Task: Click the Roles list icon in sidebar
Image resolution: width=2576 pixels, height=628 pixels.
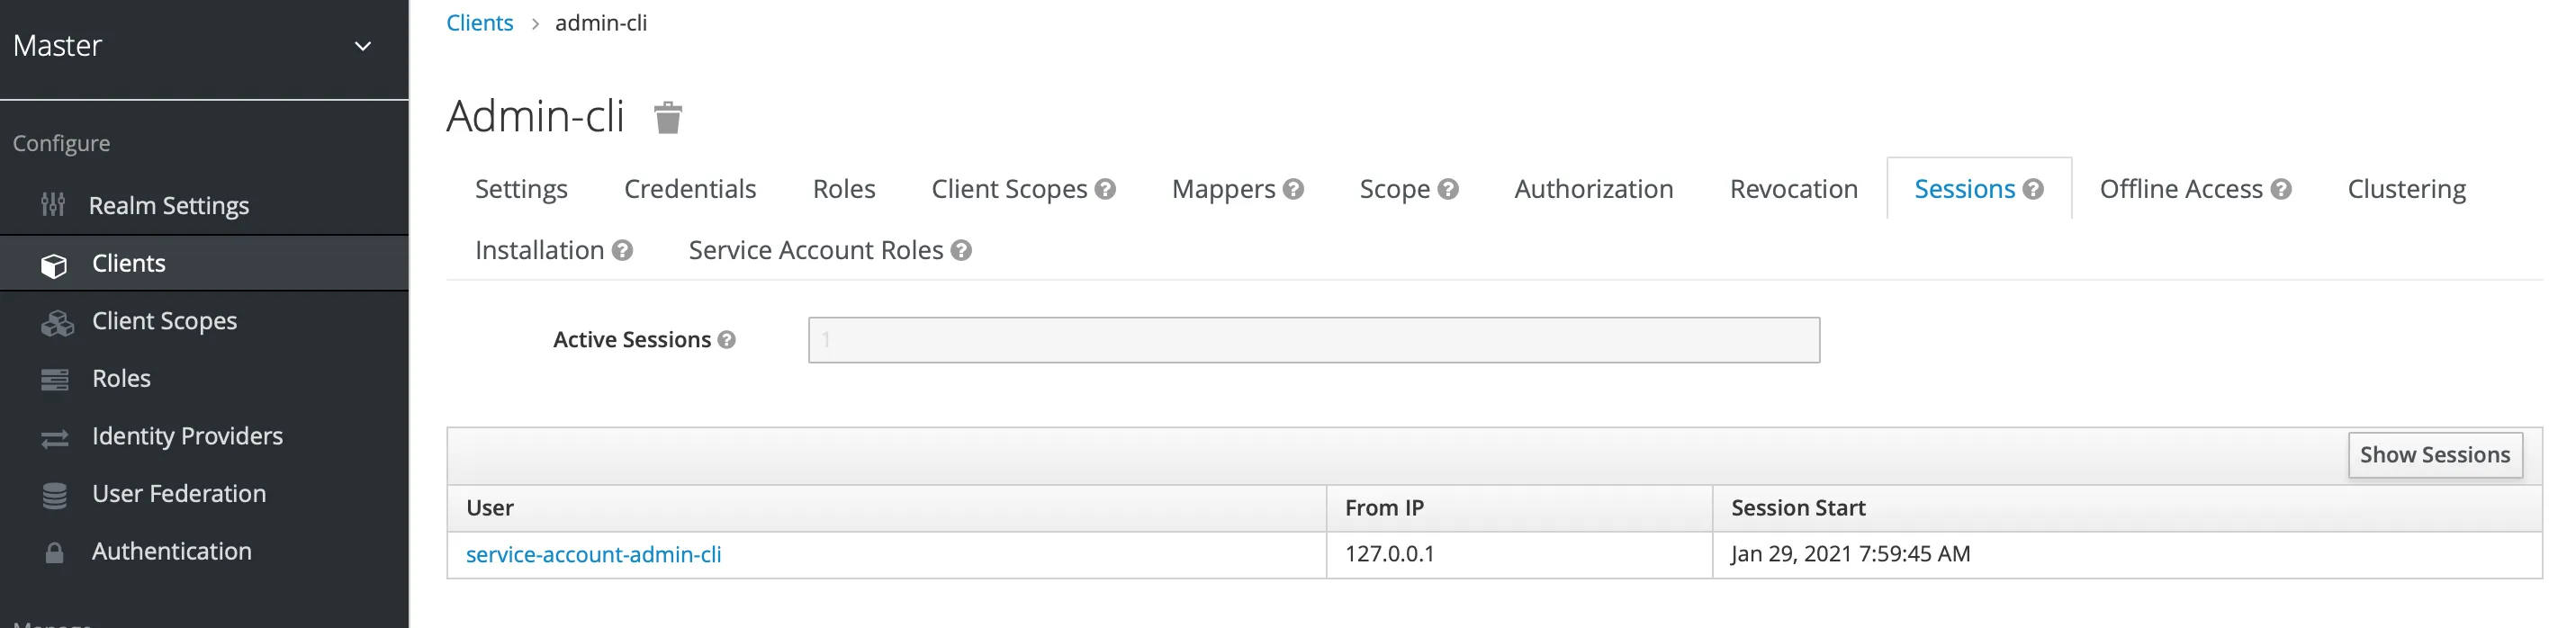Action: [55, 380]
